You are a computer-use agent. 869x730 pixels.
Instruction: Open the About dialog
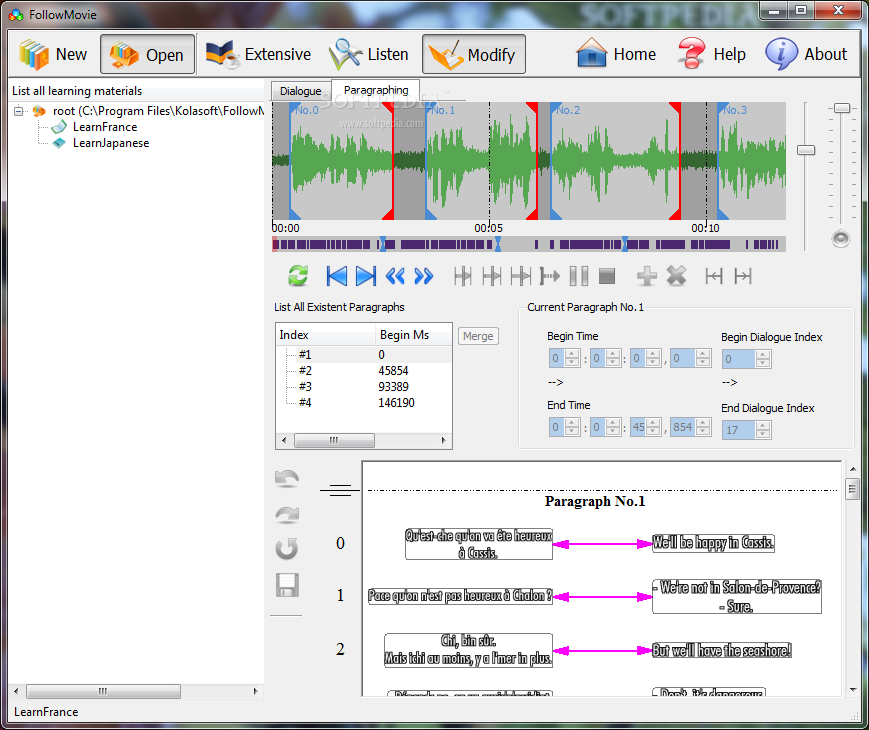[x=806, y=54]
